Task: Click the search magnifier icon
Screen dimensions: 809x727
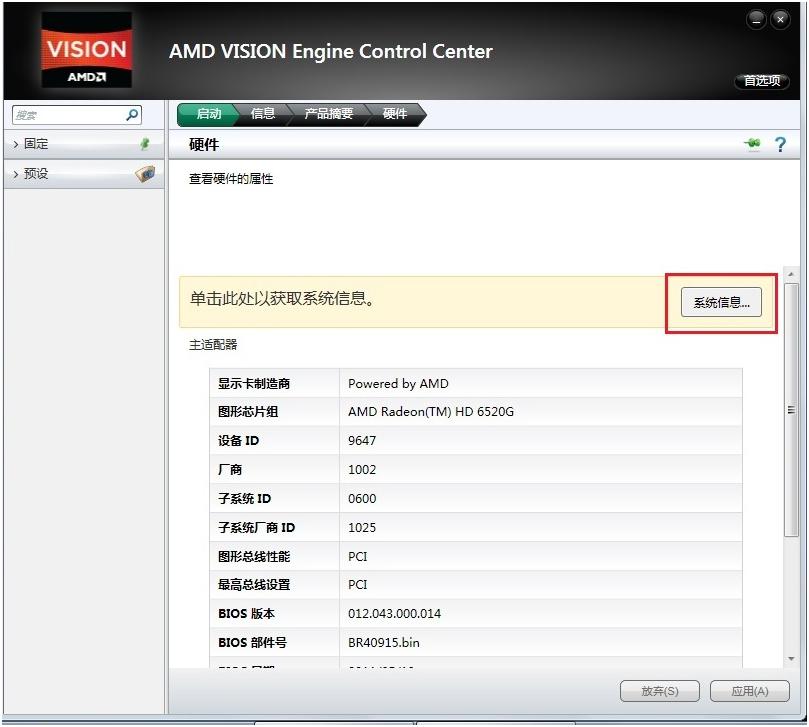Action: [x=132, y=115]
